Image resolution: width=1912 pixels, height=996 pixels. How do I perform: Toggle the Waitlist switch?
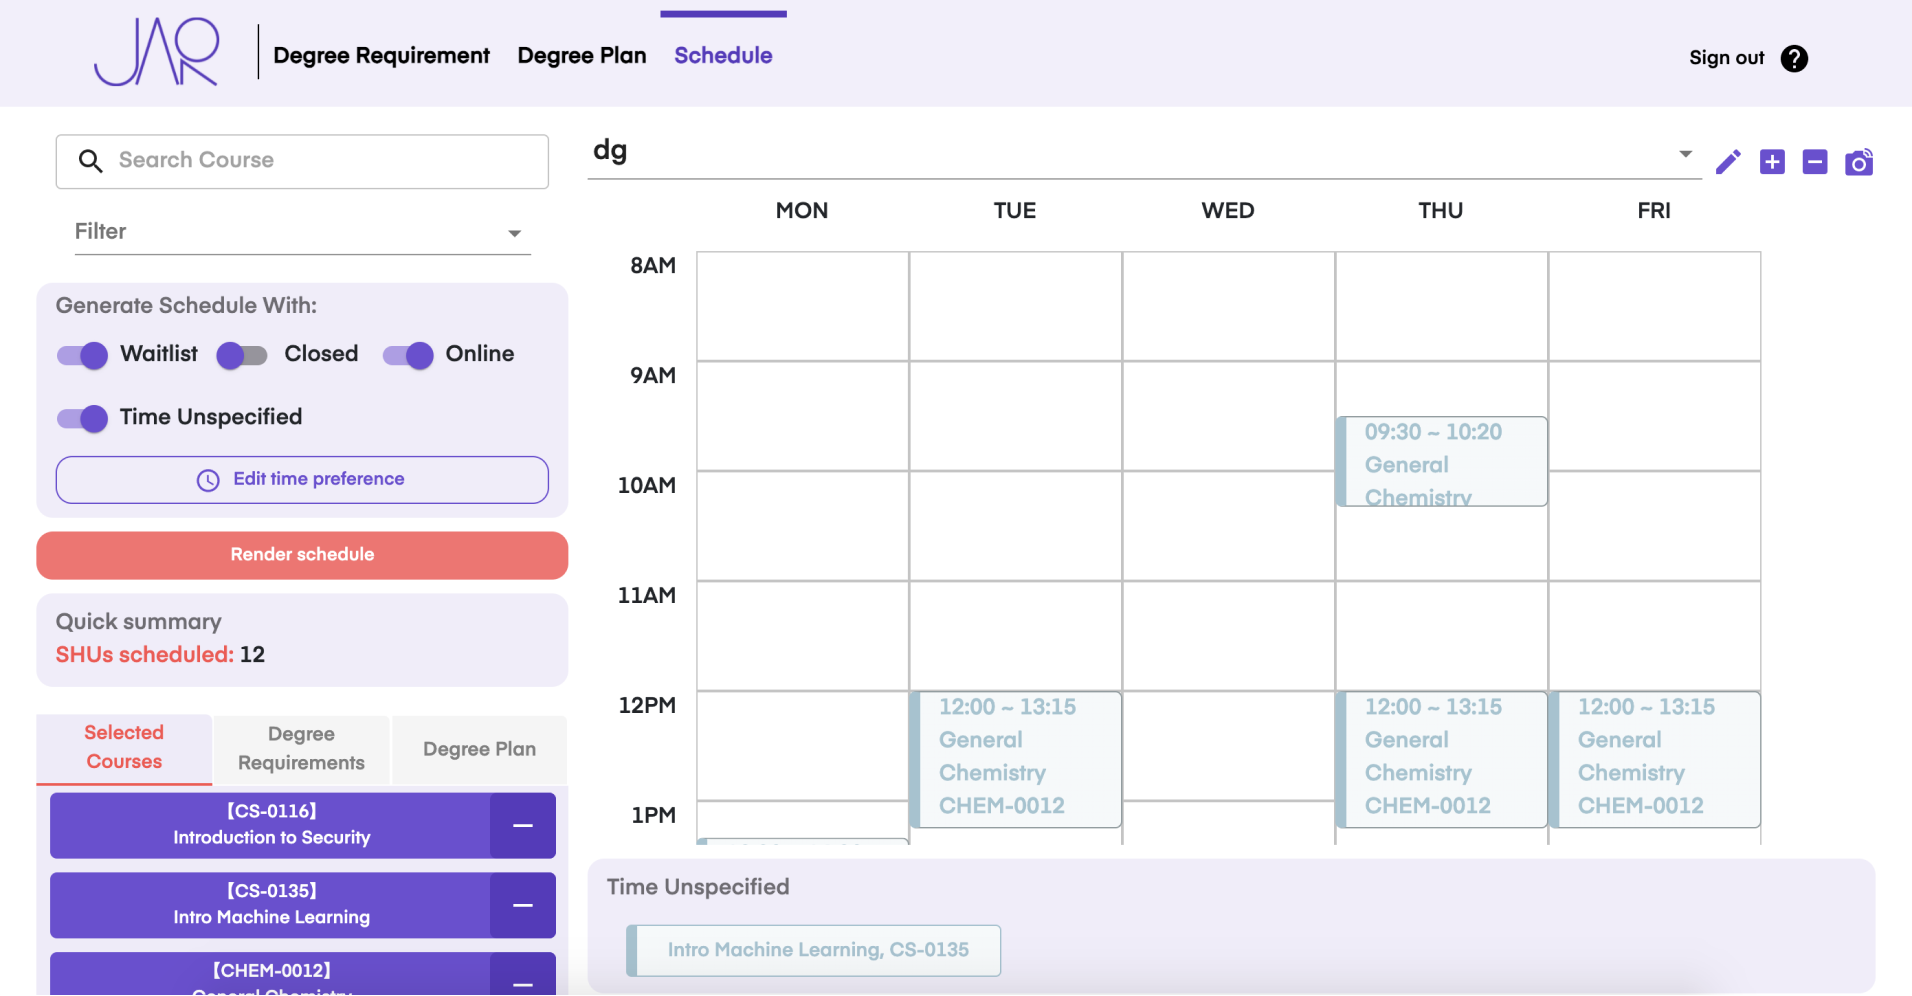click(x=83, y=355)
